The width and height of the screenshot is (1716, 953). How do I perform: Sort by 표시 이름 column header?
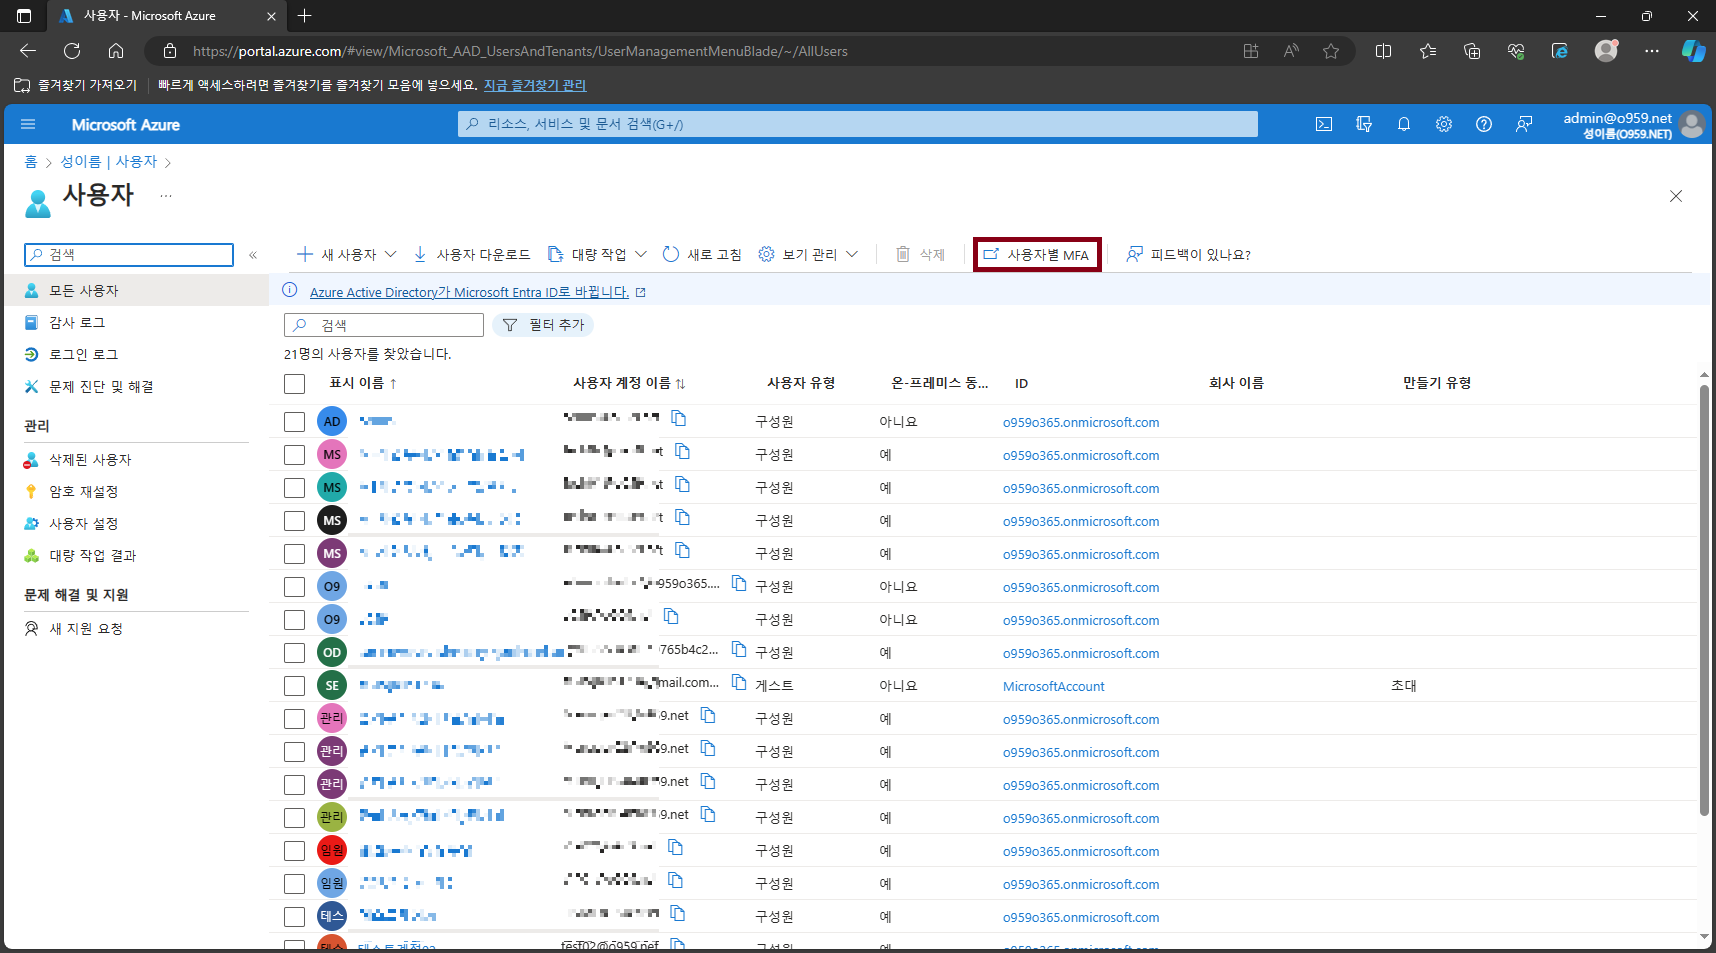pos(363,383)
